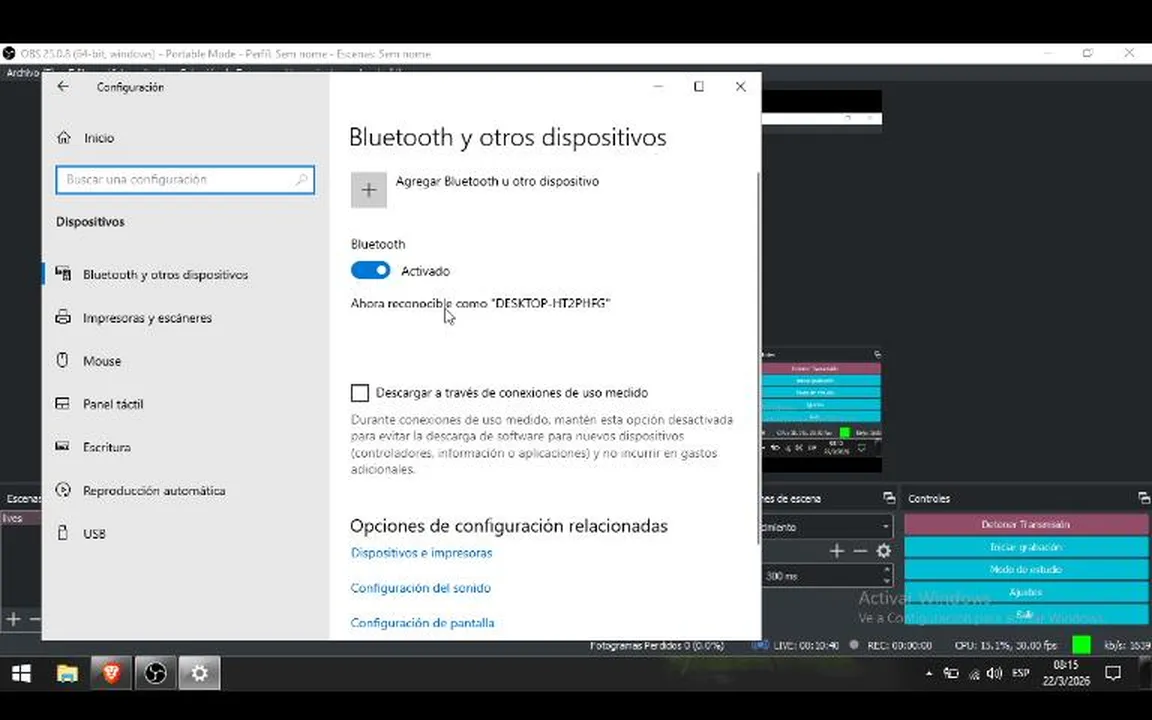1152x720 pixels.
Task: Click Detener Transmisión in OBS
Action: [x=1026, y=524]
